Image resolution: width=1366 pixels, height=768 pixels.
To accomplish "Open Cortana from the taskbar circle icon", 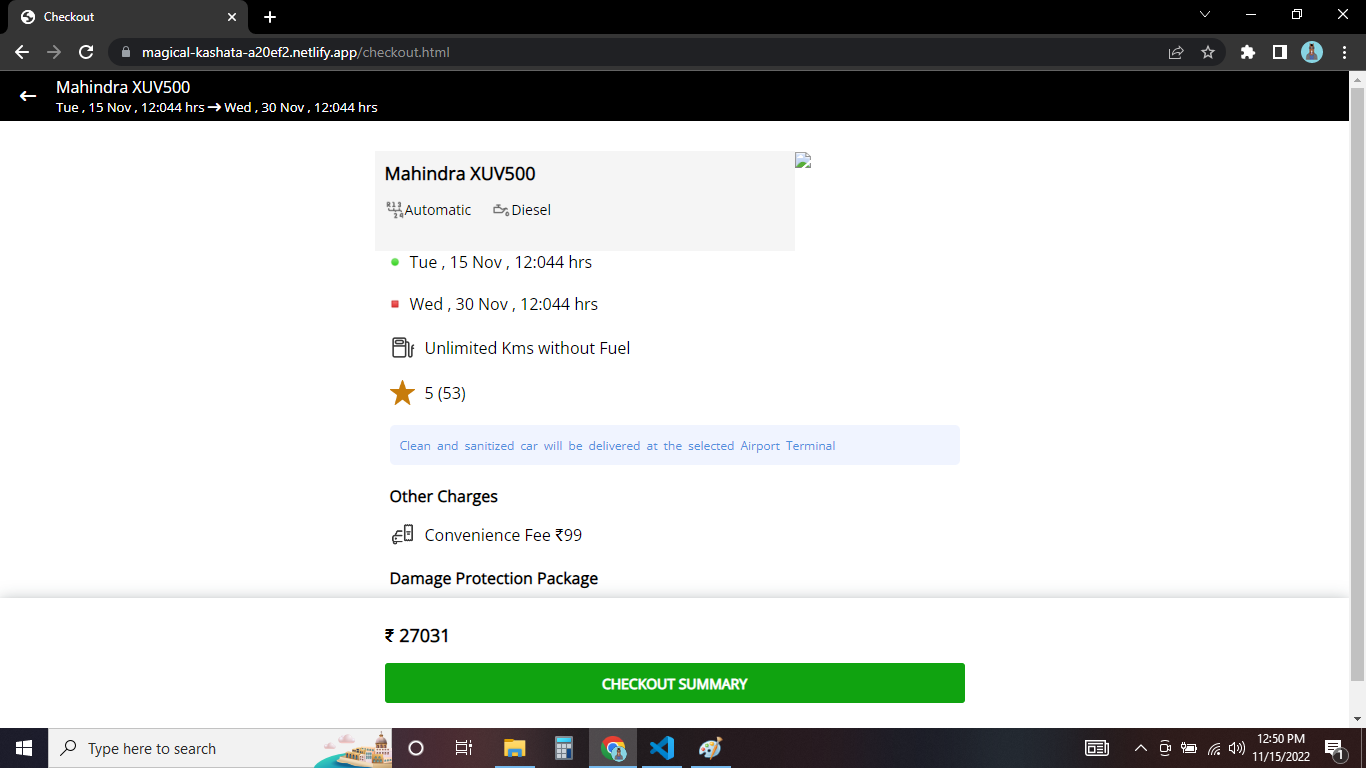I will click(x=416, y=748).
